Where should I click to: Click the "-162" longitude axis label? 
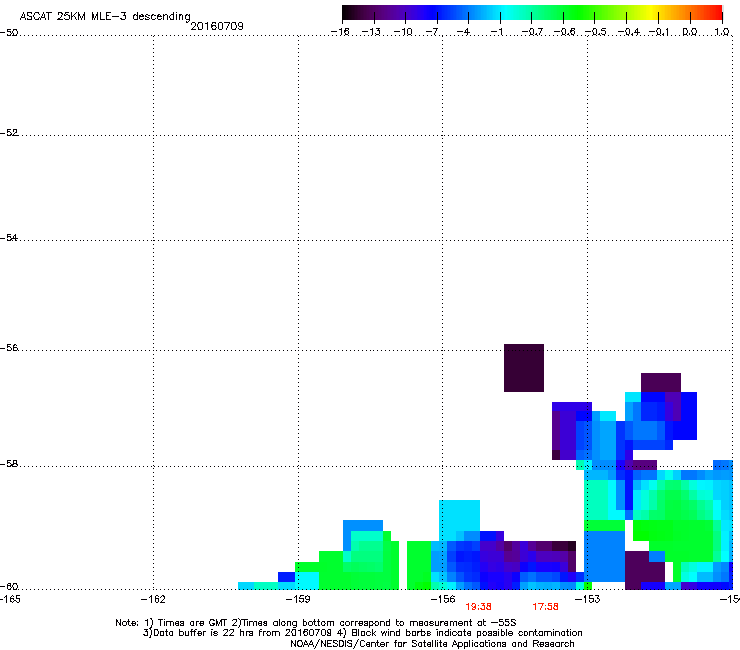click(x=153, y=599)
